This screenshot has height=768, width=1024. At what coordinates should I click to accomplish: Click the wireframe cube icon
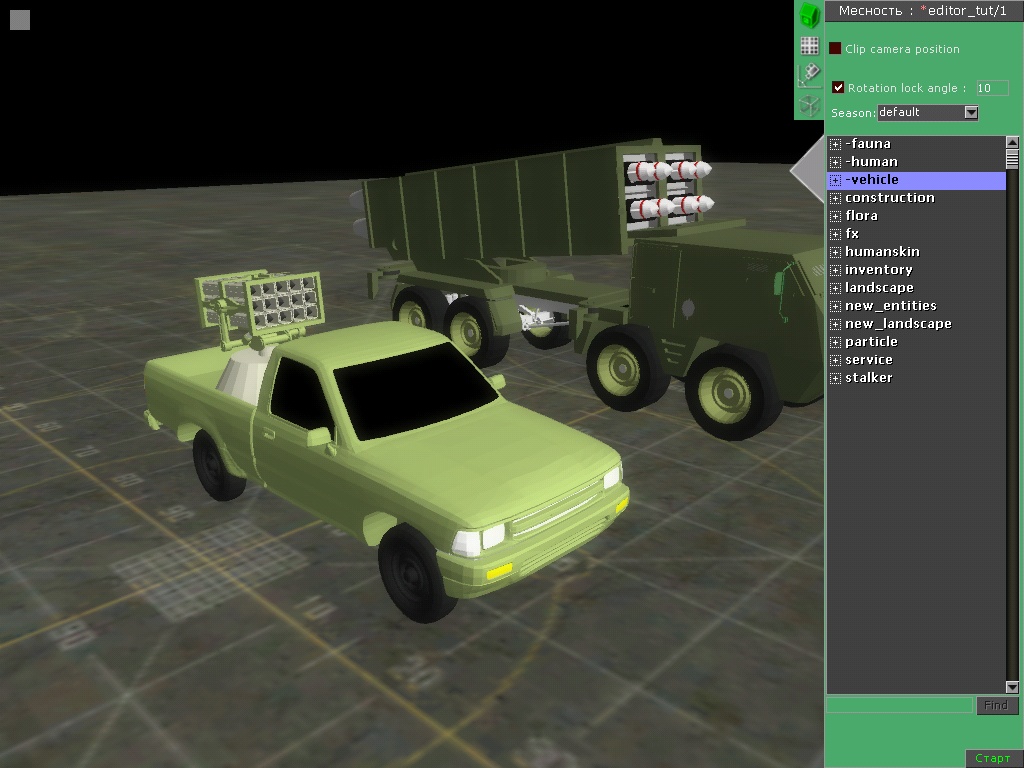(x=810, y=105)
